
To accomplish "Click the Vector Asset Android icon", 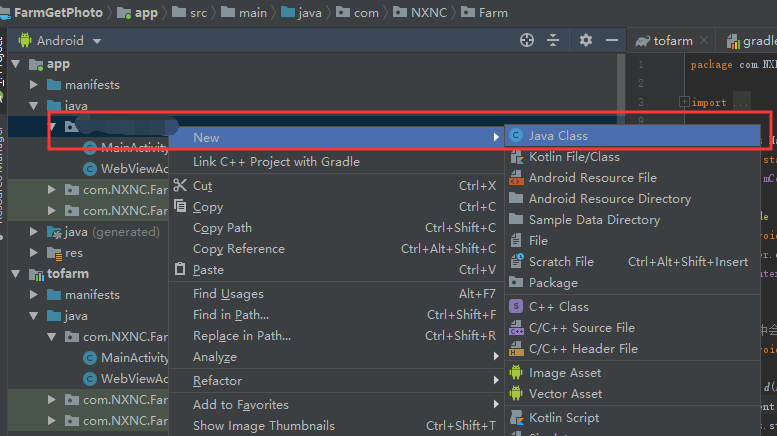I will click(x=516, y=394).
